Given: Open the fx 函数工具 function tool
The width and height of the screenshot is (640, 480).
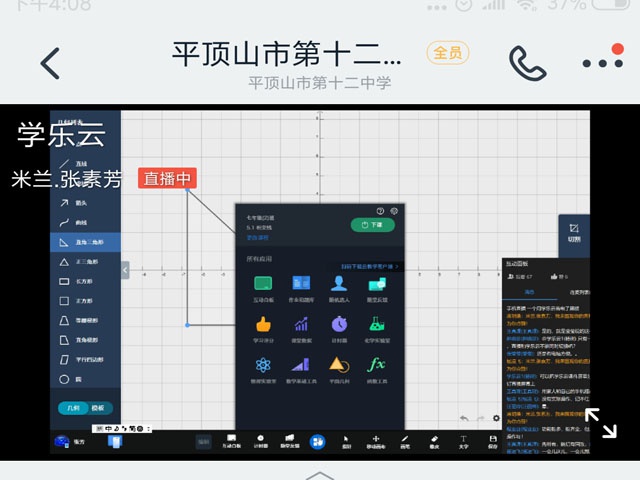Looking at the screenshot, I should (376, 365).
